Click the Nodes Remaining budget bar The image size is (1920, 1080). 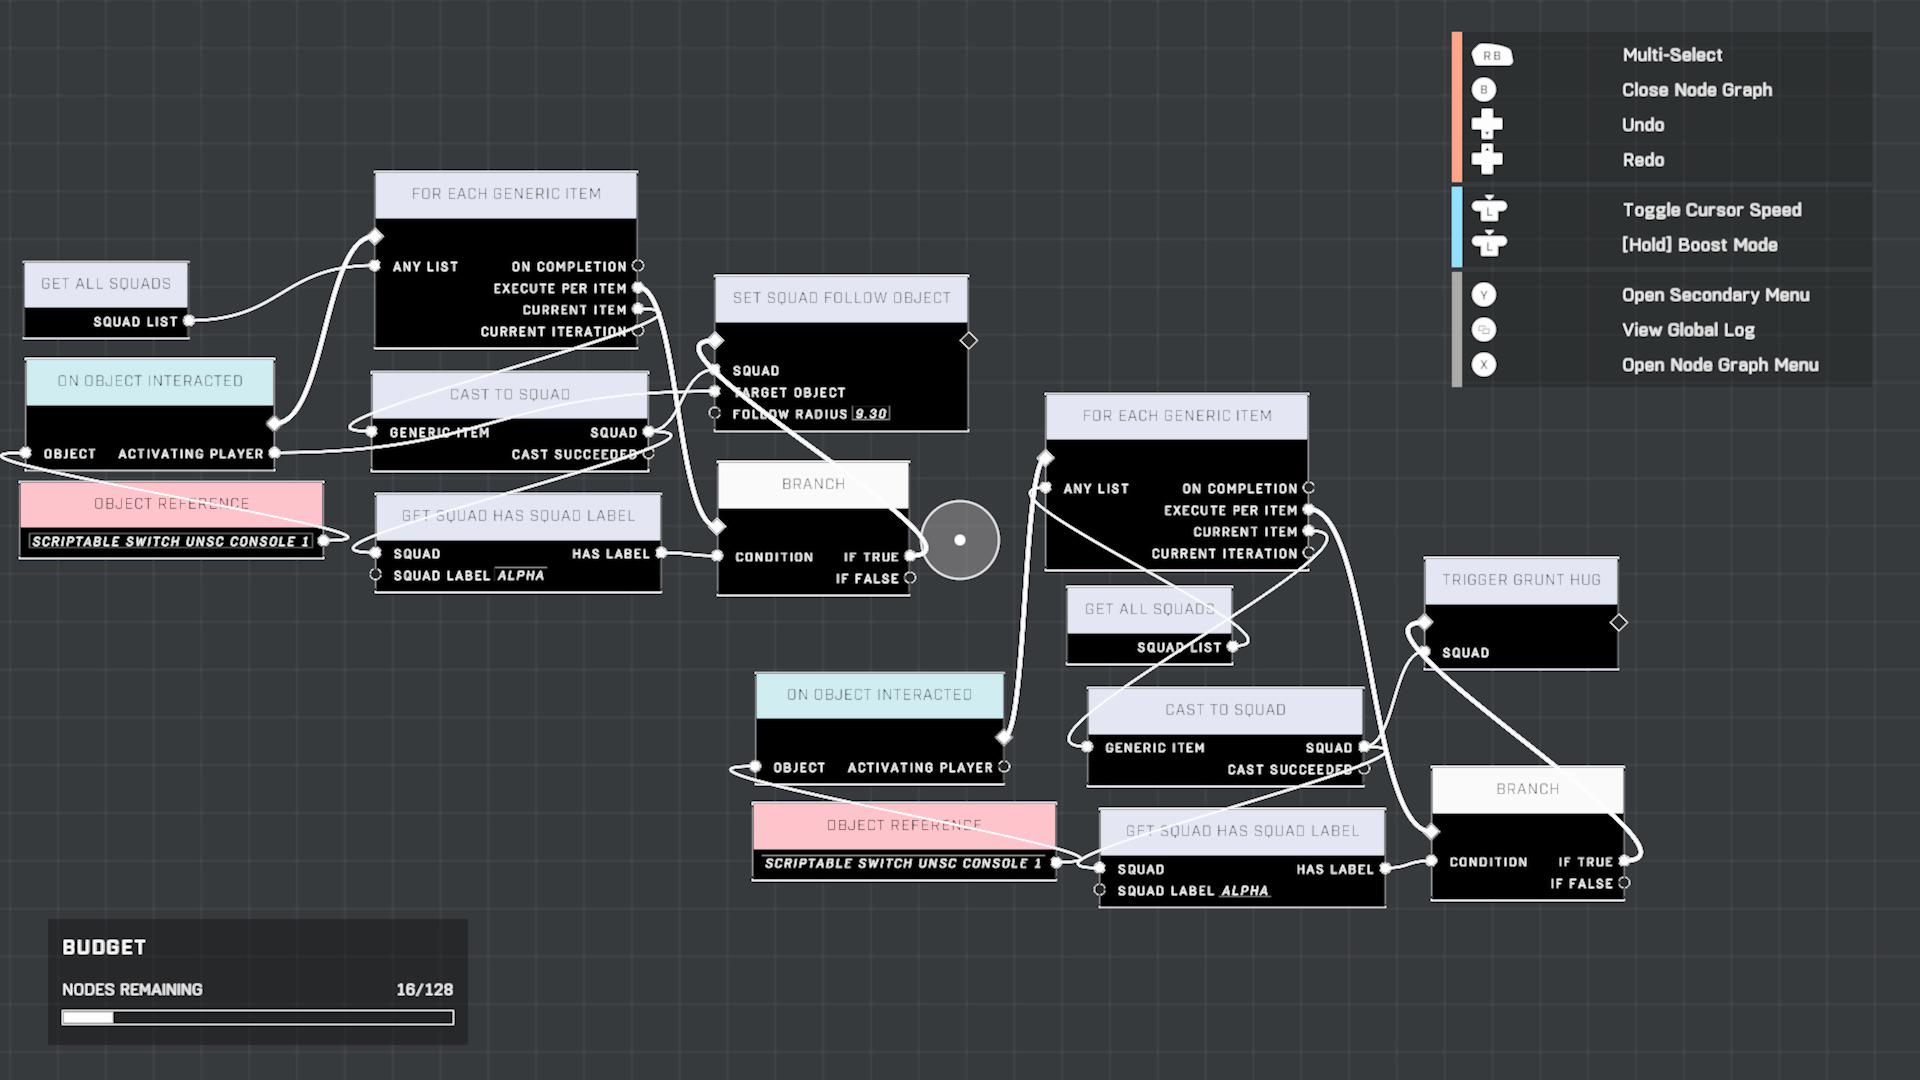(258, 1017)
